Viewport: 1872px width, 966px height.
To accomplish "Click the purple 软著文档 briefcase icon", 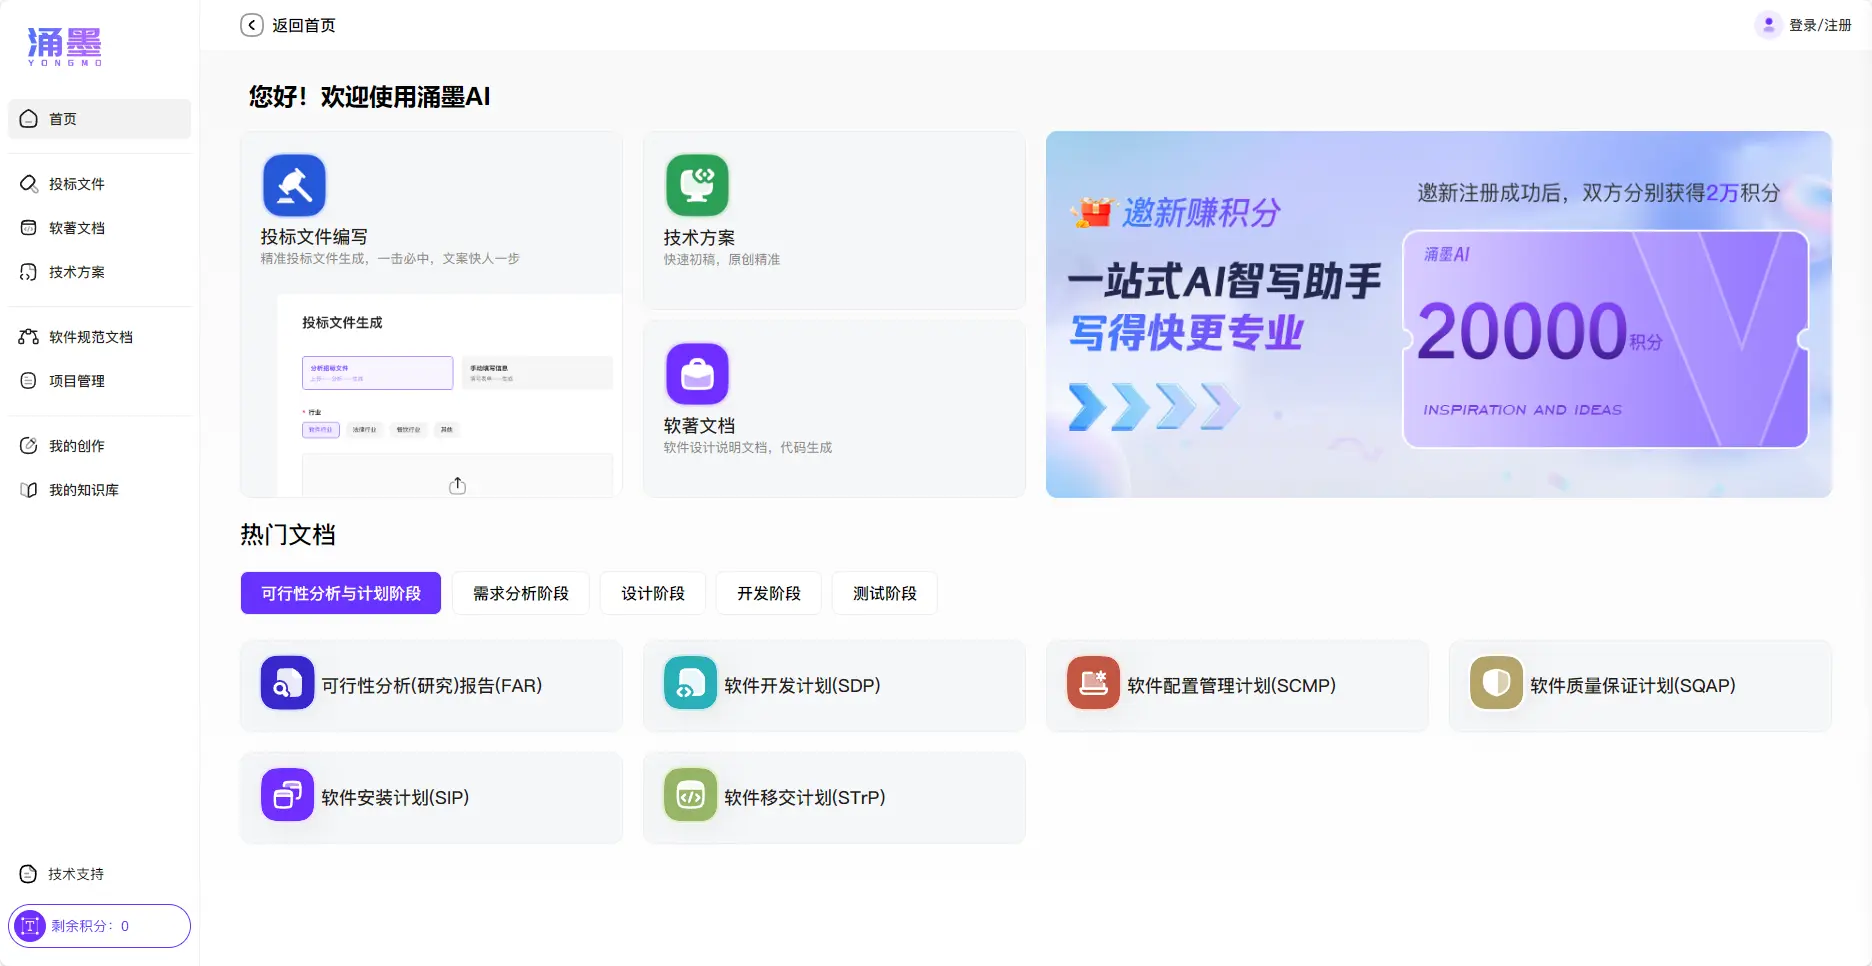I will [x=697, y=373].
